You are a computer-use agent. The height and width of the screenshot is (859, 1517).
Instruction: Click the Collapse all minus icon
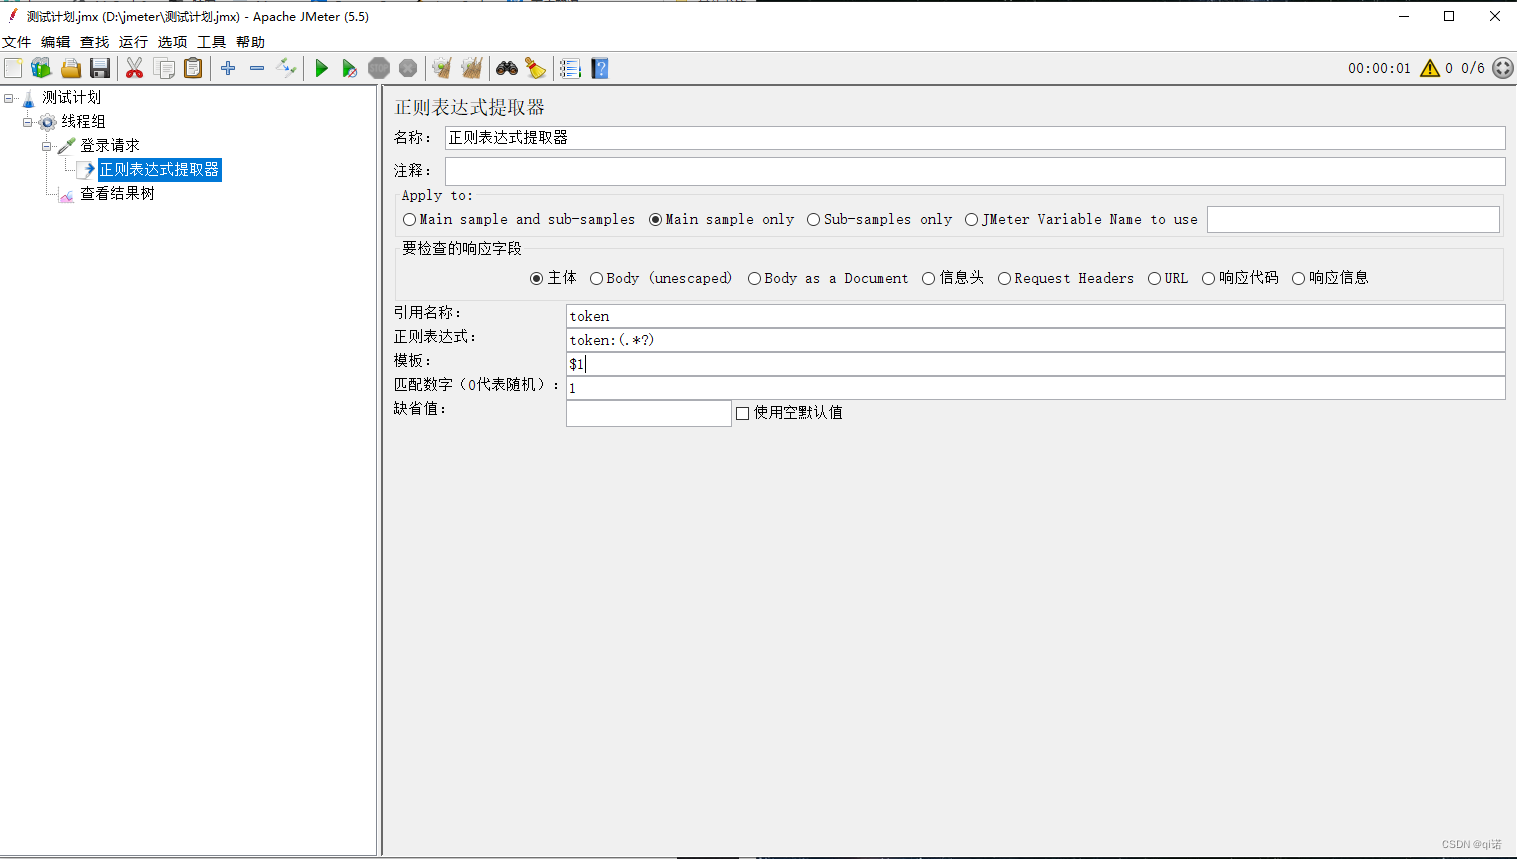click(x=257, y=68)
